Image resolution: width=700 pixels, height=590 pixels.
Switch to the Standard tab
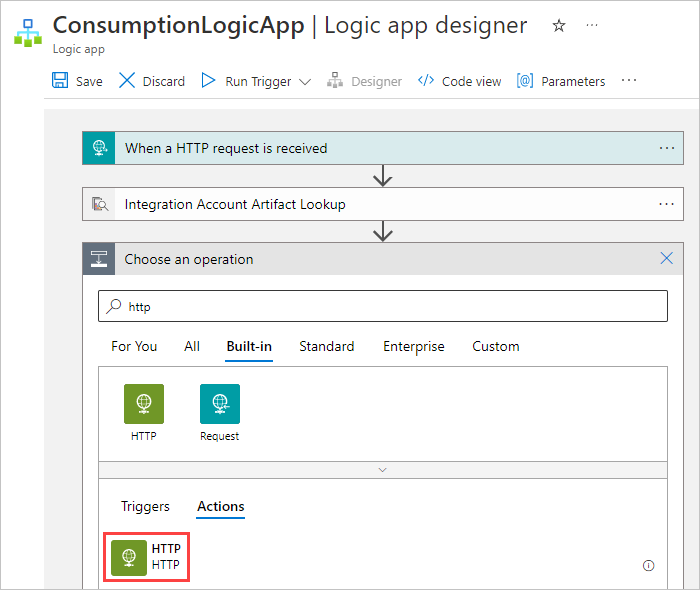(x=327, y=346)
